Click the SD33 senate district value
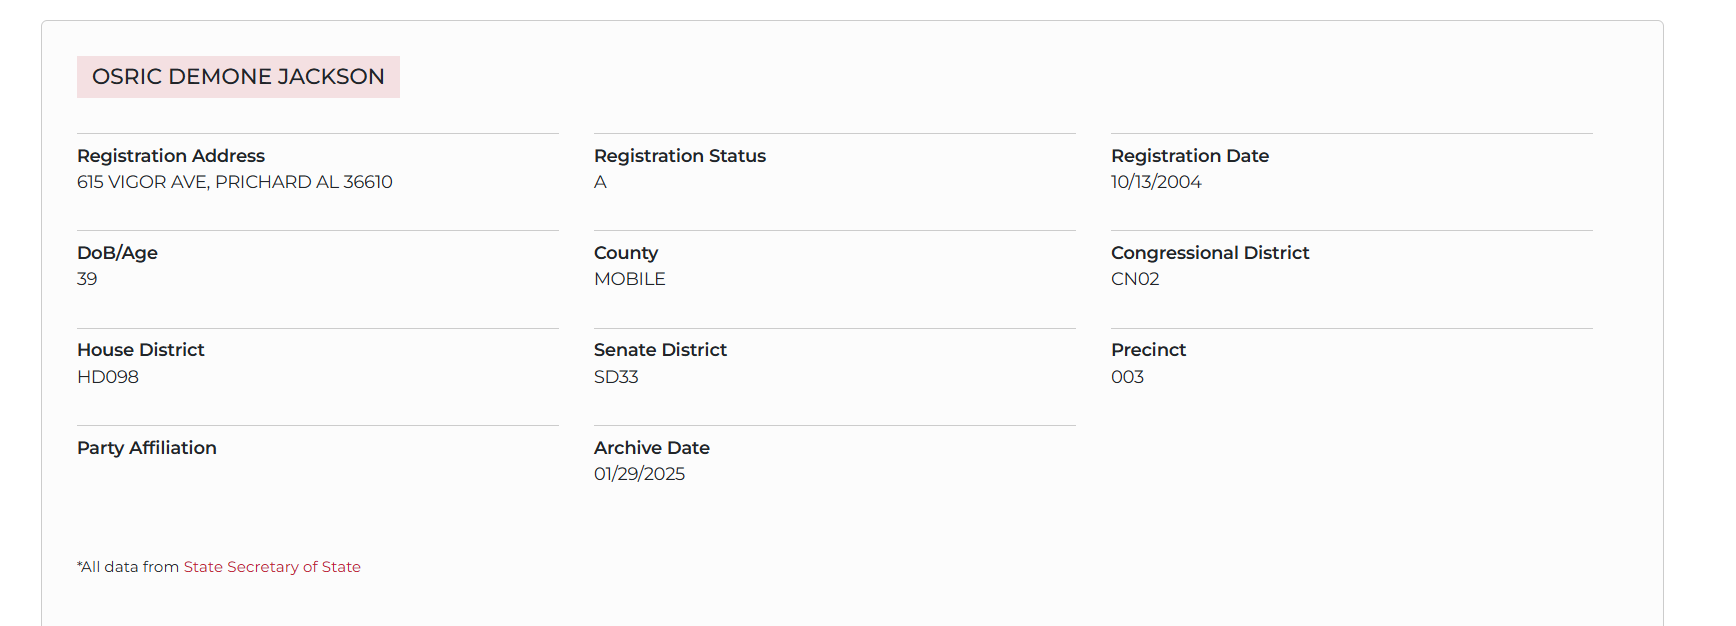1736x626 pixels. pyautogui.click(x=615, y=377)
